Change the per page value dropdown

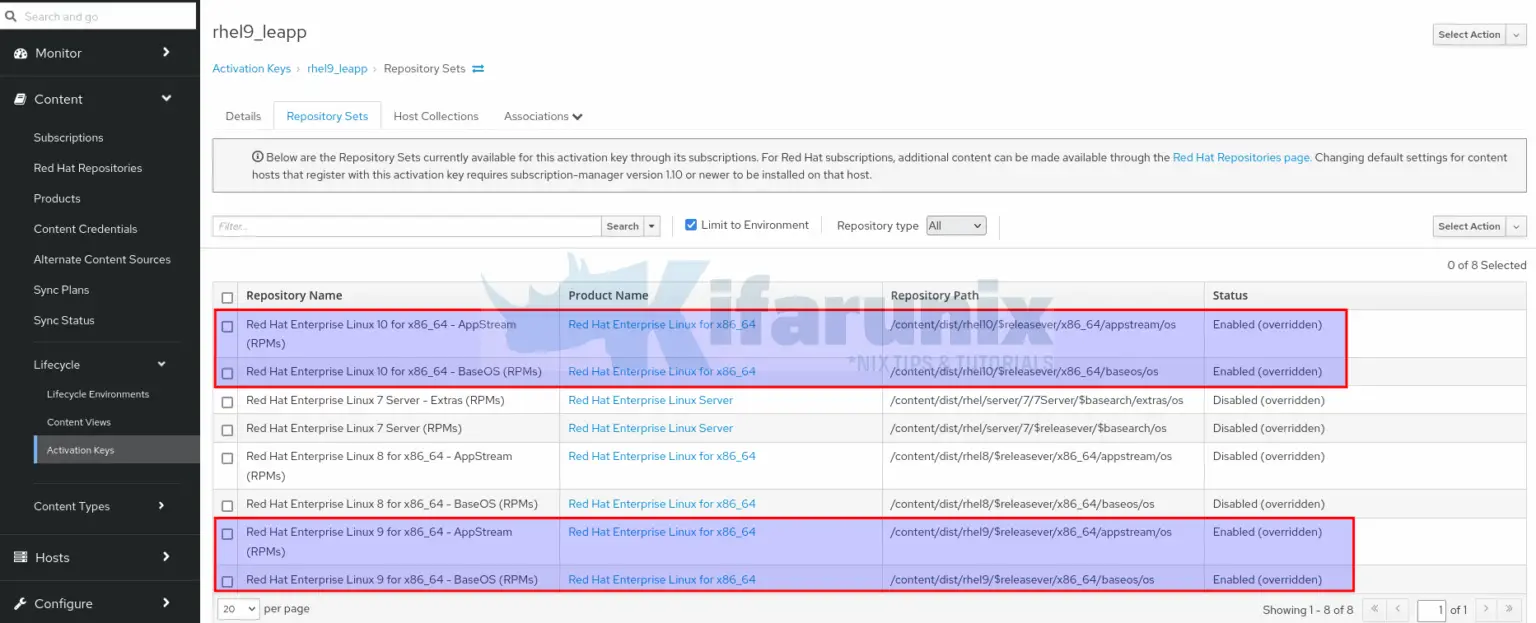(237, 609)
